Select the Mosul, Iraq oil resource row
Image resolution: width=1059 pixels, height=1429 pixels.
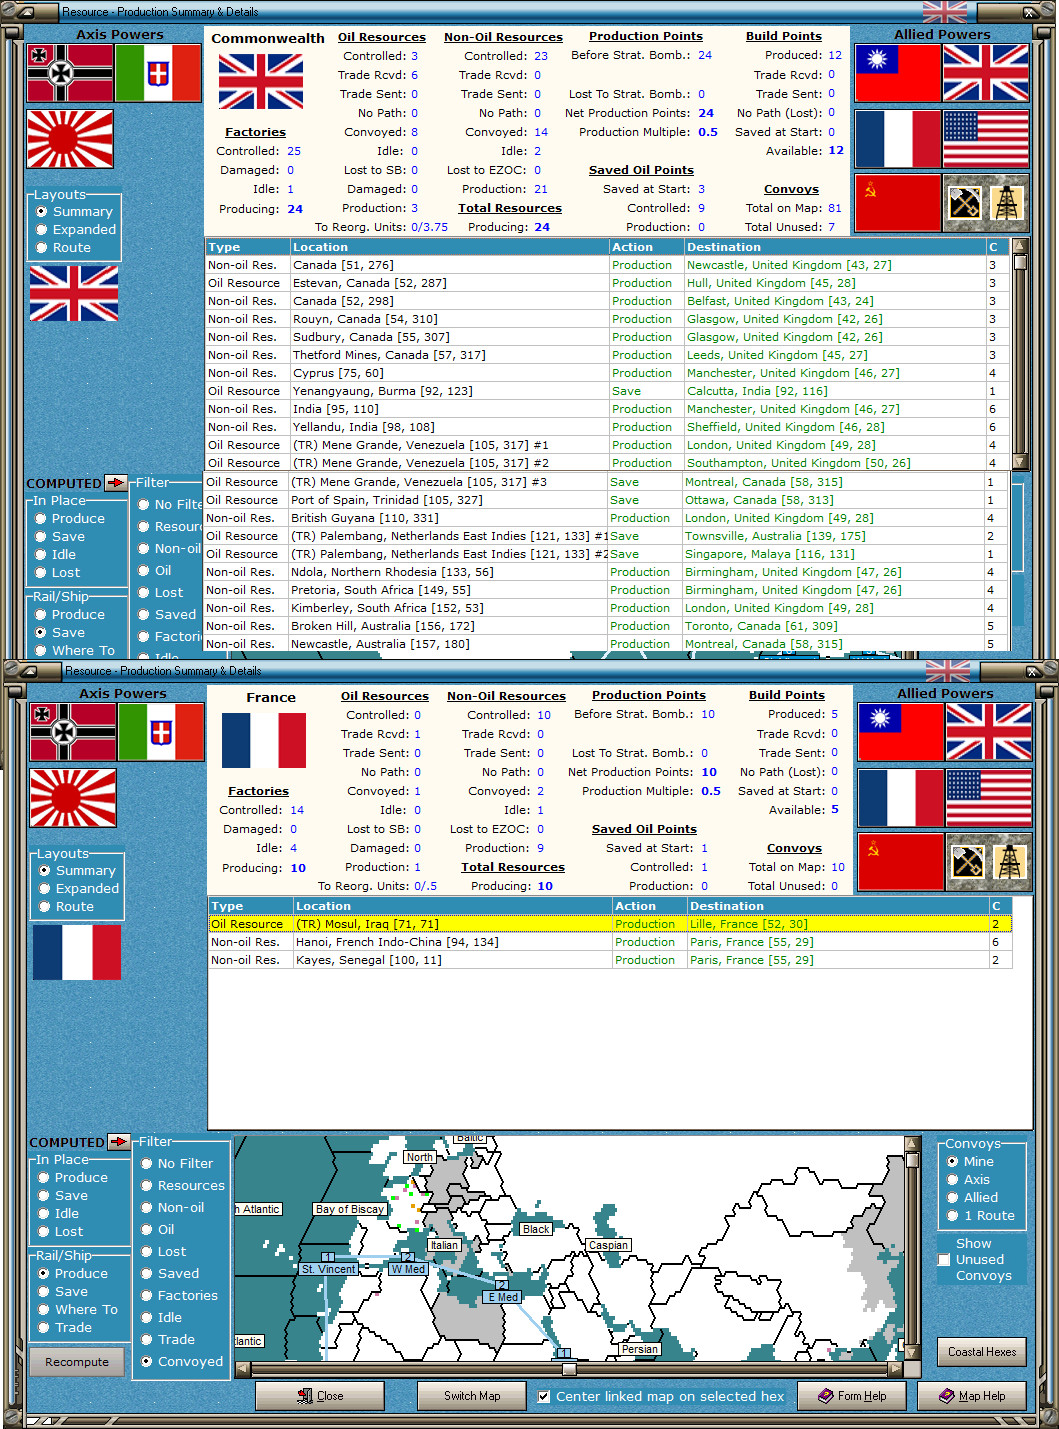pyautogui.click(x=610, y=924)
